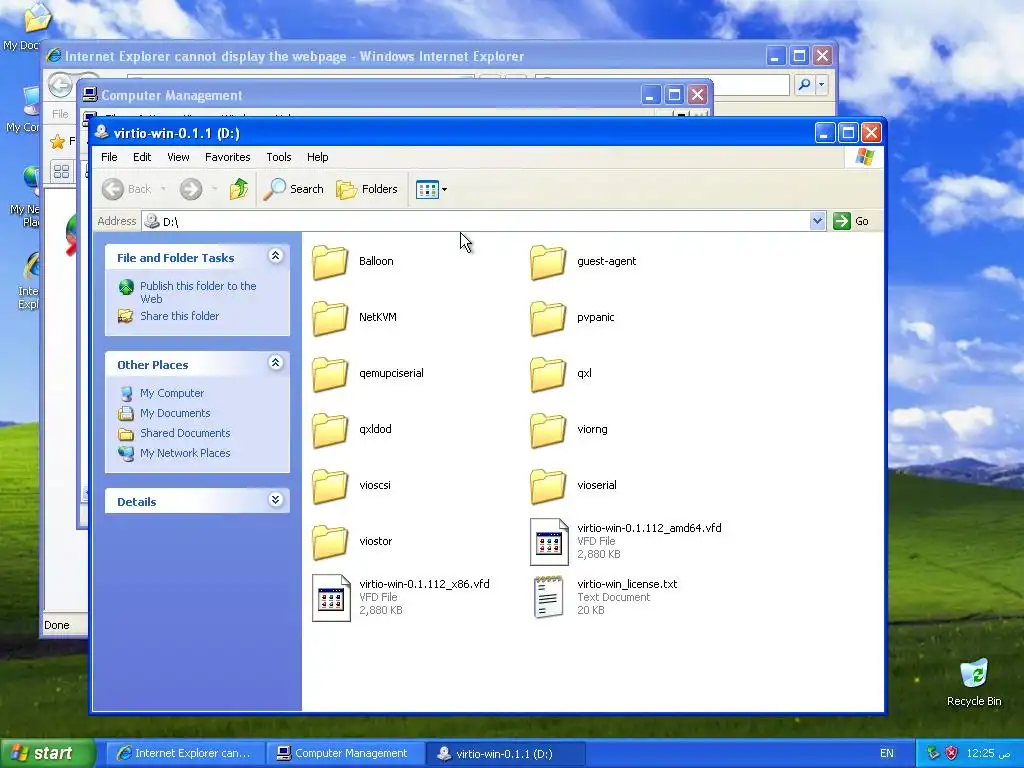Open Internet Explorer search provider dropdown

(822, 84)
